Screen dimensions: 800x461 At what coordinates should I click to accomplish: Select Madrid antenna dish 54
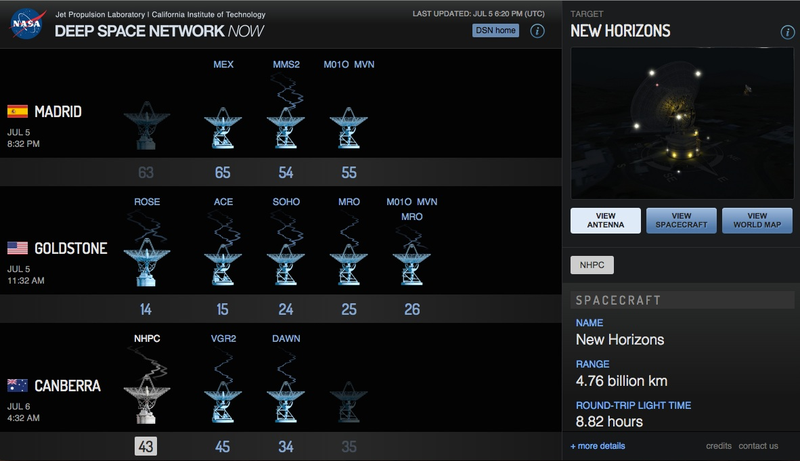[286, 127]
